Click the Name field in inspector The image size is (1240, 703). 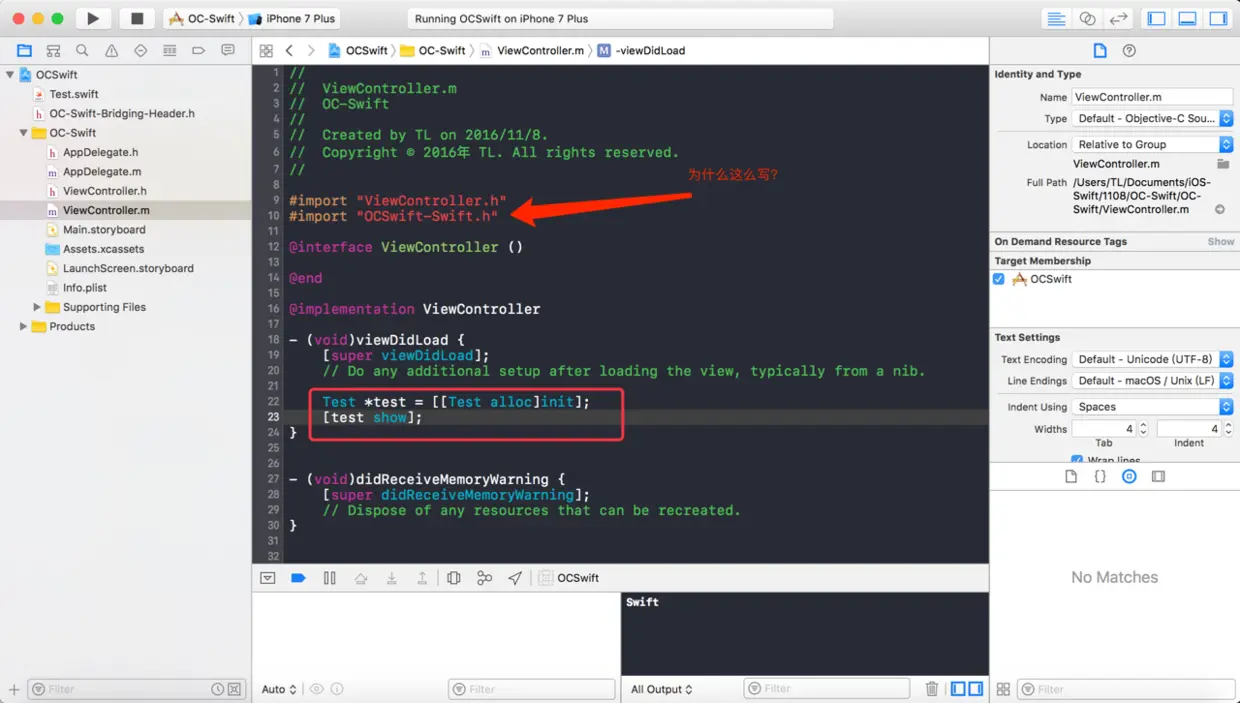click(x=1152, y=97)
